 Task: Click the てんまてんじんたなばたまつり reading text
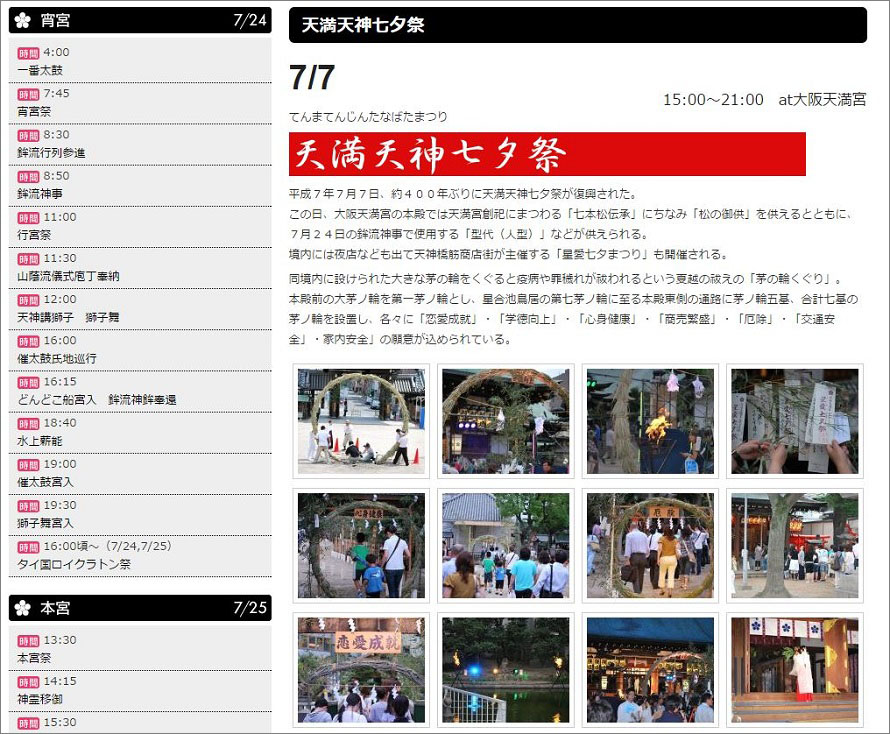(368, 117)
